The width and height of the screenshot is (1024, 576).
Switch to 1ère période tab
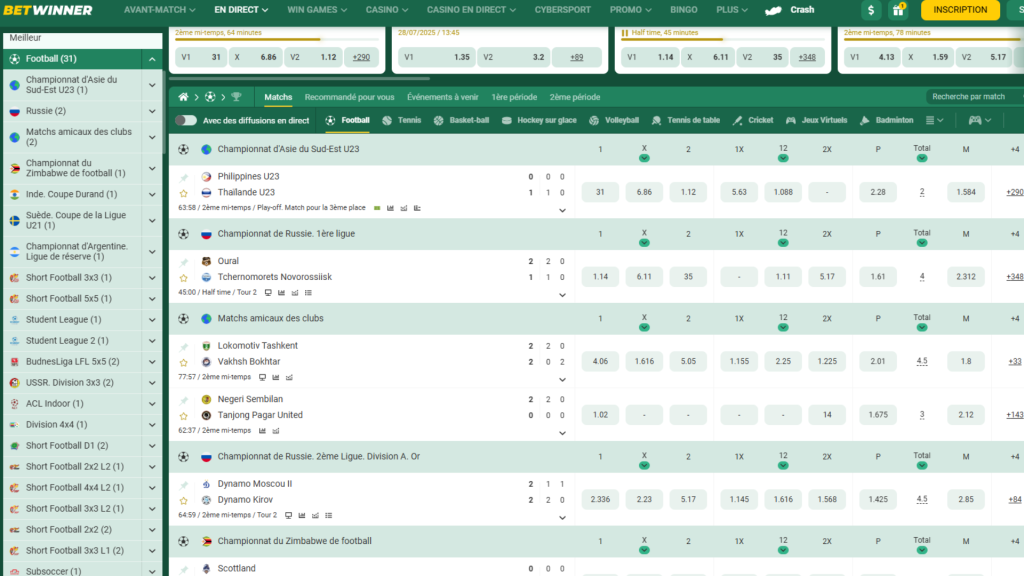pos(514,97)
